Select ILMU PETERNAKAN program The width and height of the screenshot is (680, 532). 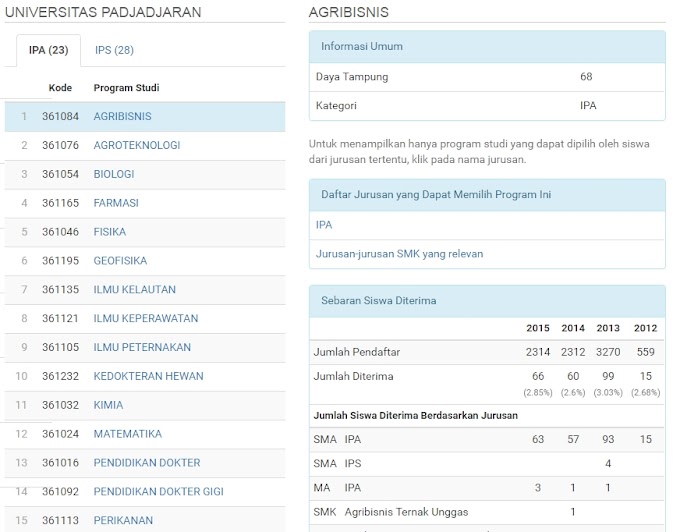click(x=142, y=347)
